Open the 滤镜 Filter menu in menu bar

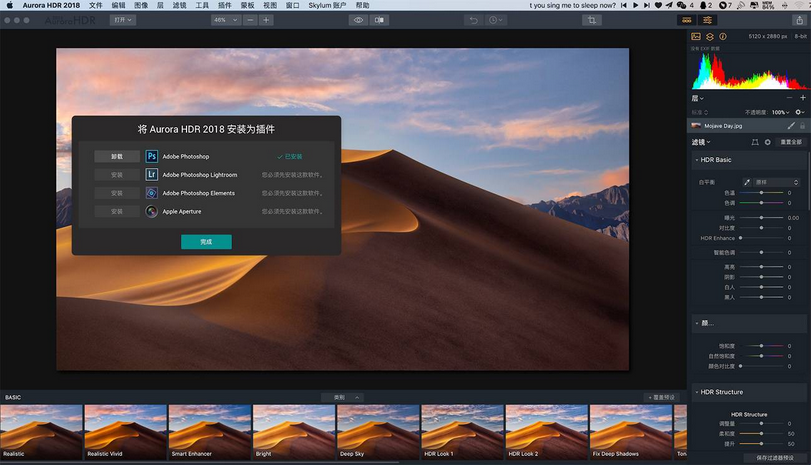[x=179, y=5]
